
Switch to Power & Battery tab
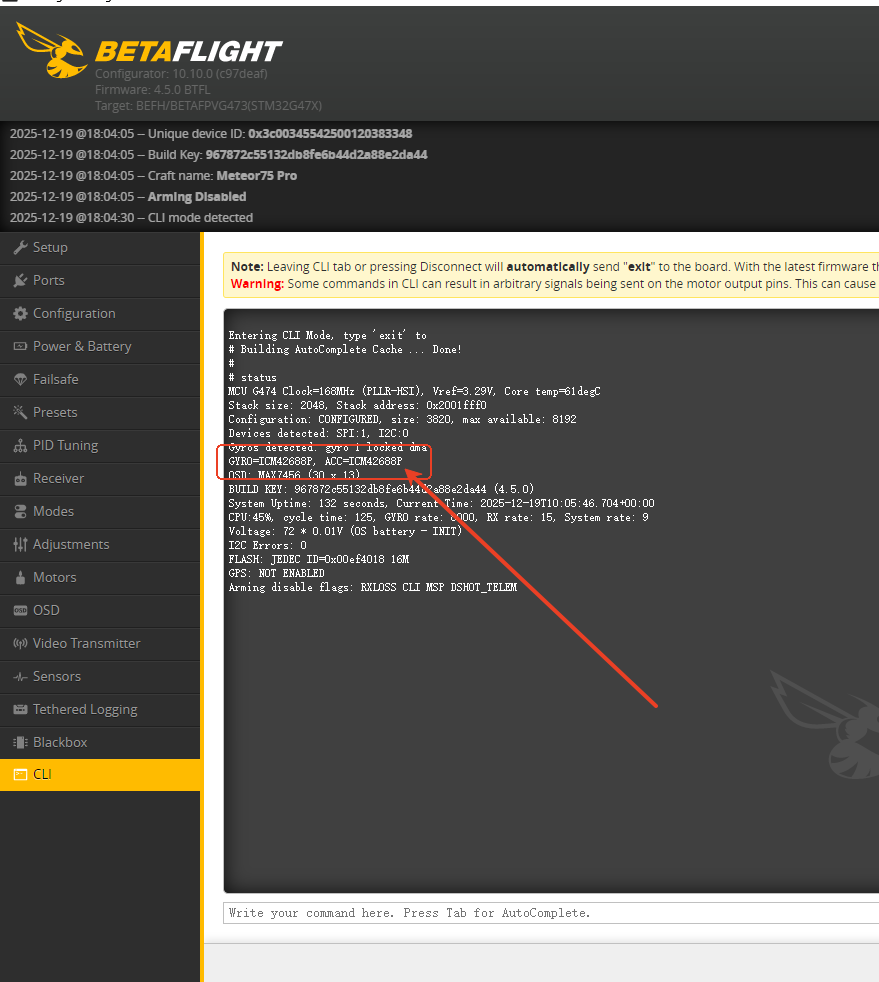(x=100, y=346)
